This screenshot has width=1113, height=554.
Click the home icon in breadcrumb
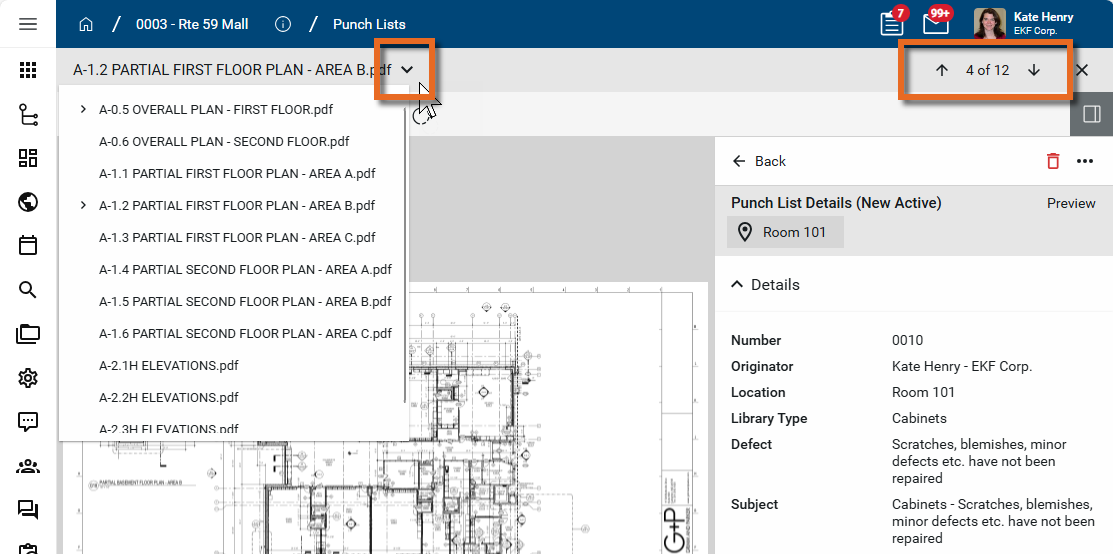[x=86, y=24]
